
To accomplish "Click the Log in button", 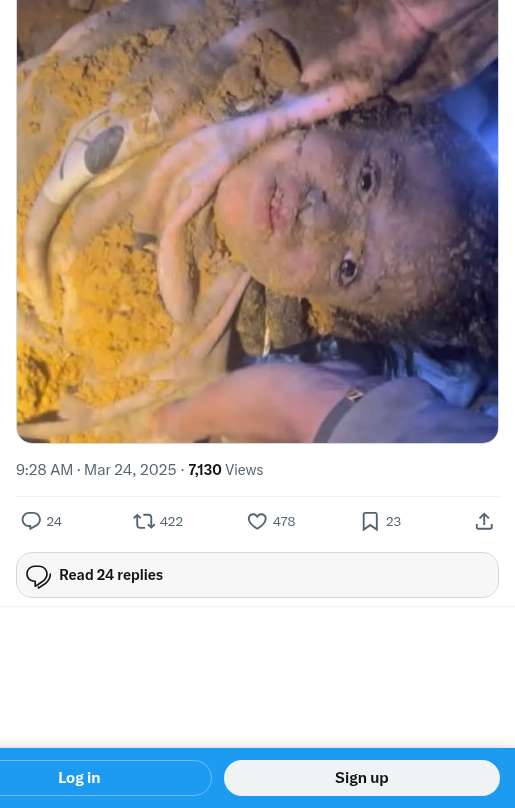I will (x=79, y=778).
